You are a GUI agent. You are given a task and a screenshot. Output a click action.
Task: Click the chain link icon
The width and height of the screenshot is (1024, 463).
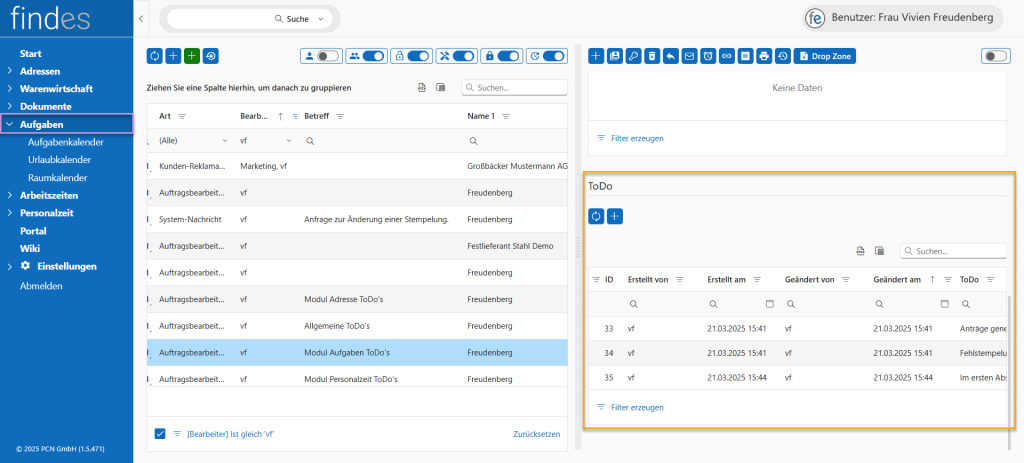pyautogui.click(x=727, y=57)
